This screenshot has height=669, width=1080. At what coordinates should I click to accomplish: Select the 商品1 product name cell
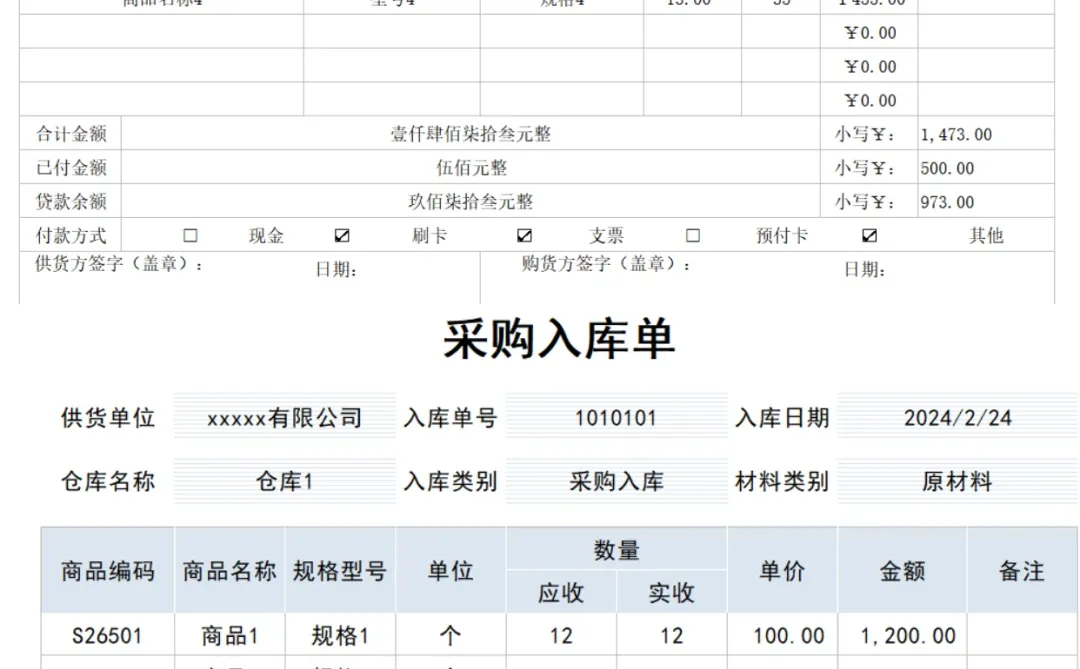pyautogui.click(x=229, y=635)
